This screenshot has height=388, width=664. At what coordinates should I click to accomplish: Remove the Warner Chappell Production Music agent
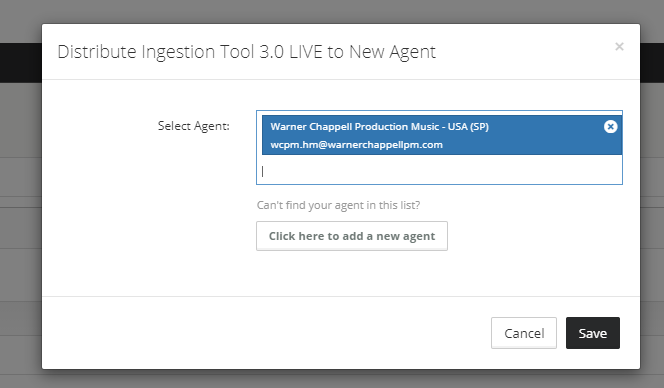(x=610, y=127)
